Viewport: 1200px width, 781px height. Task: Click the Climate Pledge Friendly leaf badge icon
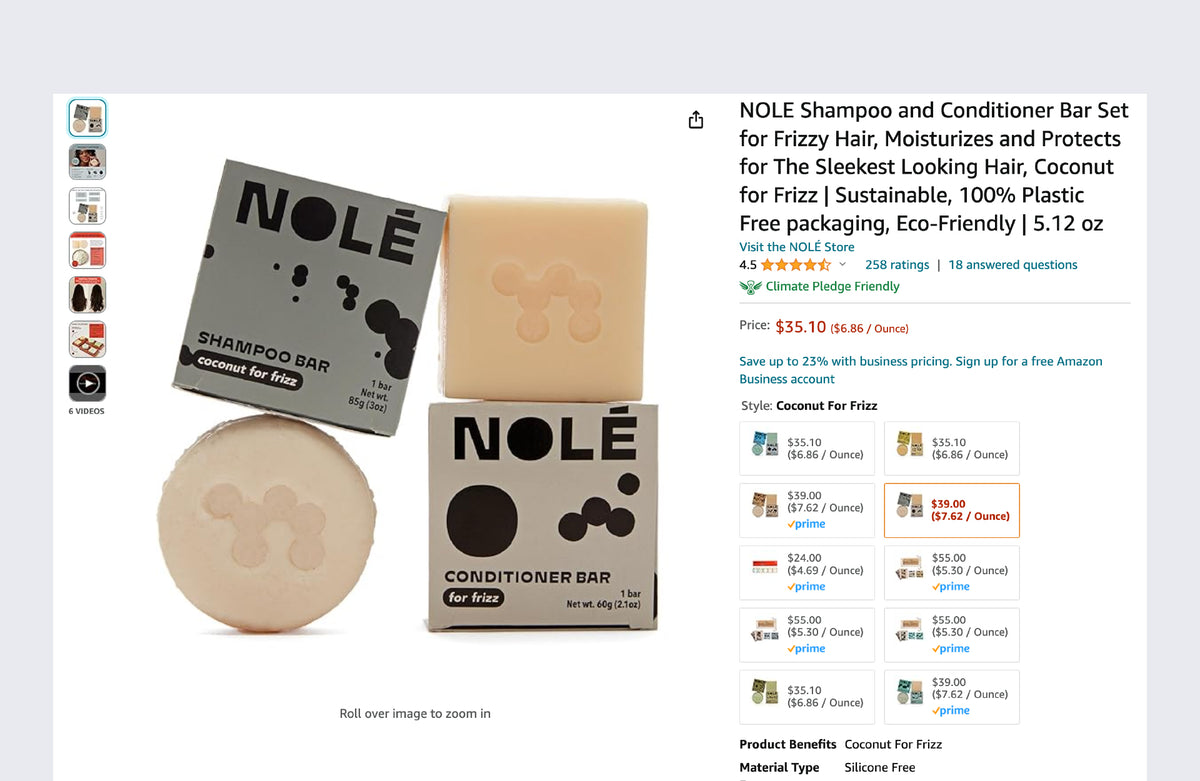point(750,287)
